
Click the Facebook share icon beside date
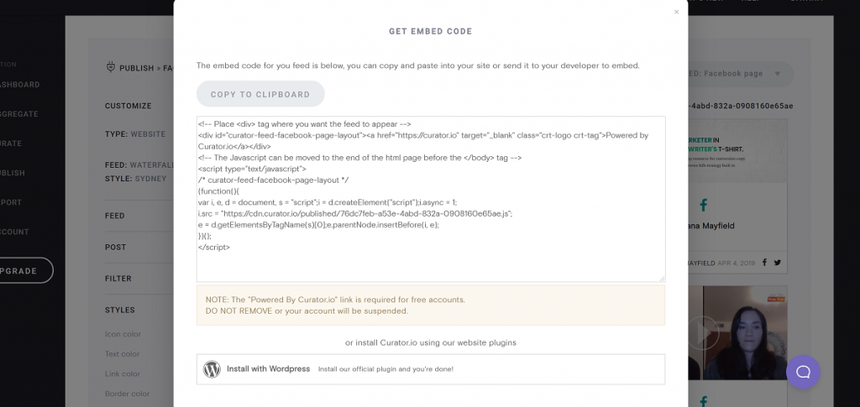pos(765,263)
